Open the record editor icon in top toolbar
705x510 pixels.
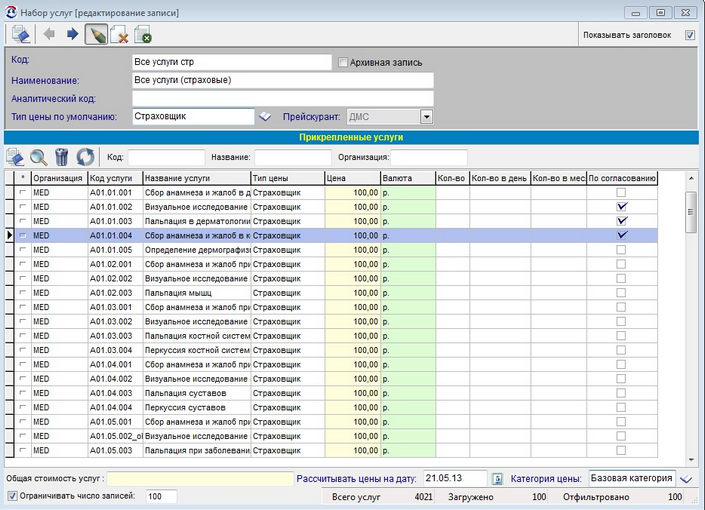pyautogui.click(x=21, y=34)
